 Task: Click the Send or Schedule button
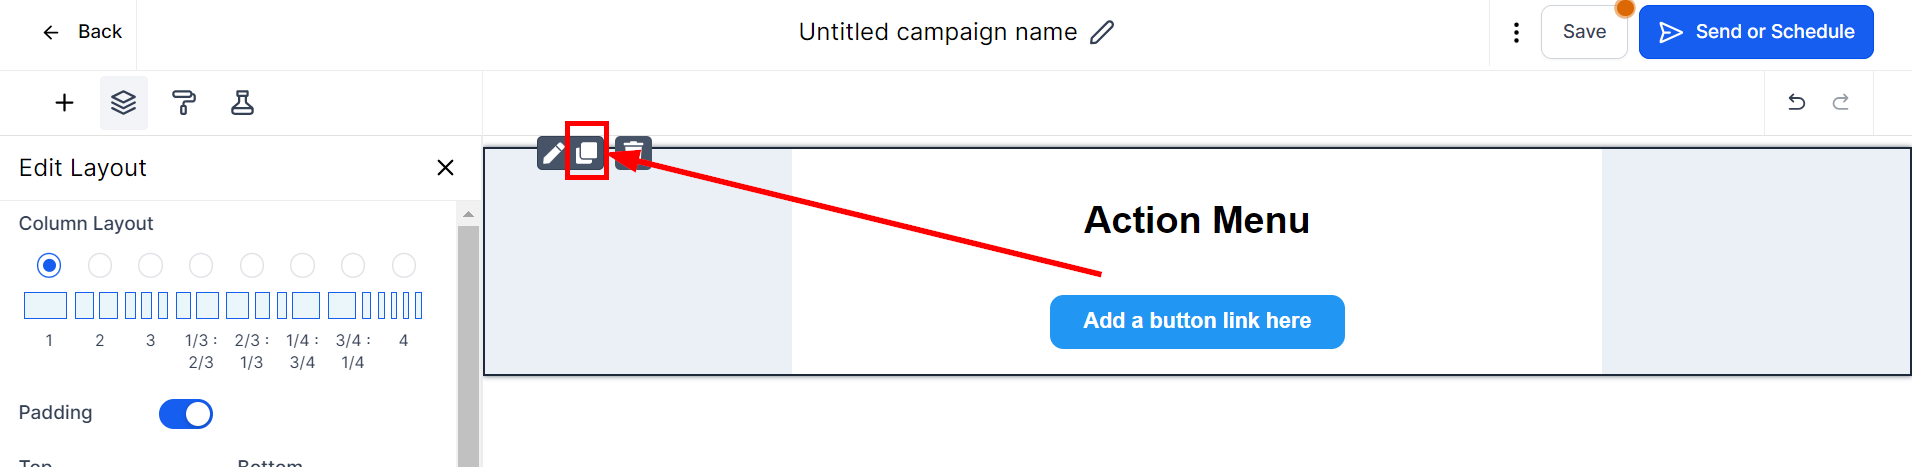[x=1755, y=32]
